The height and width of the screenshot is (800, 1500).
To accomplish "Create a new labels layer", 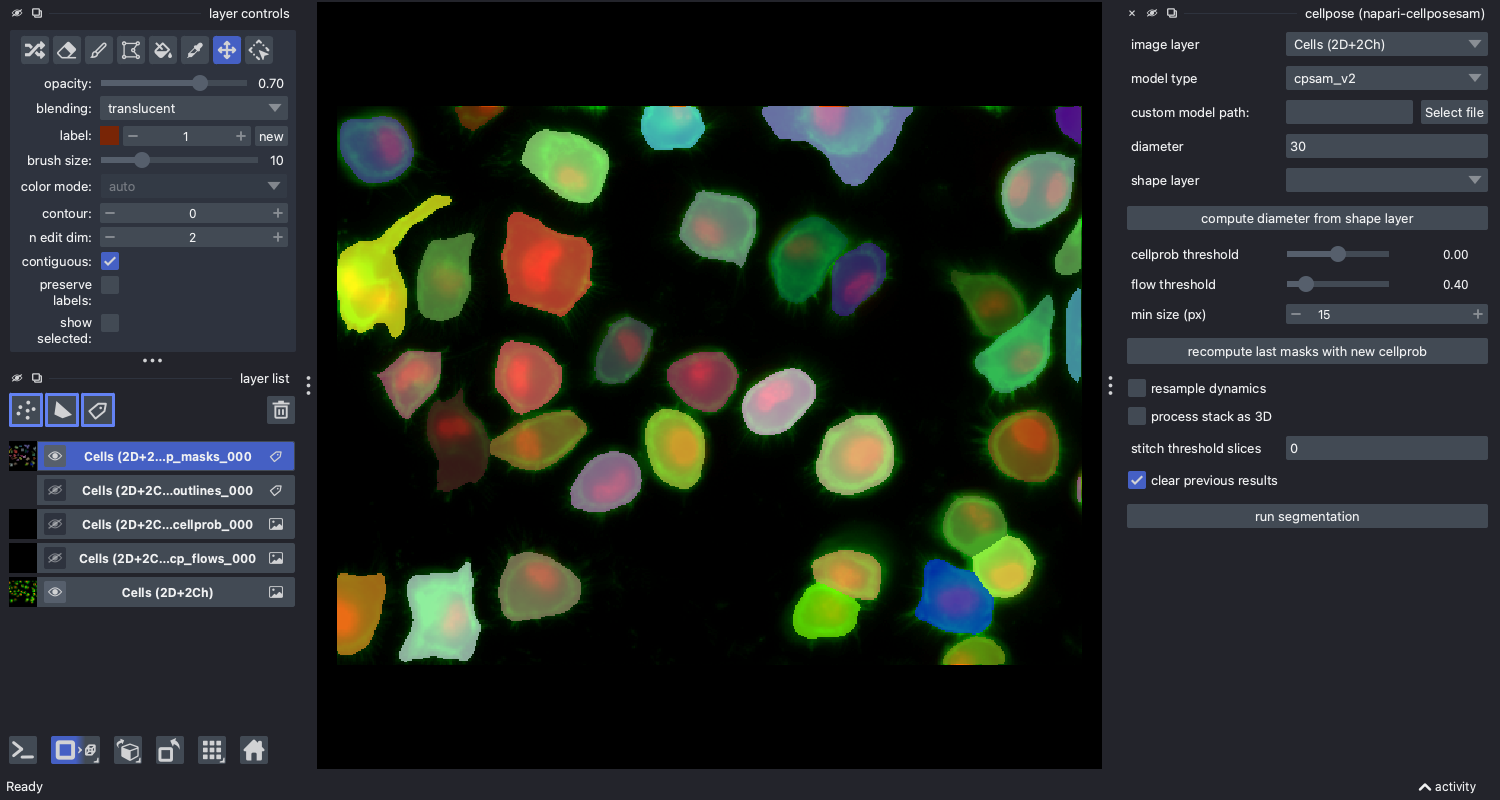I will click(97, 410).
